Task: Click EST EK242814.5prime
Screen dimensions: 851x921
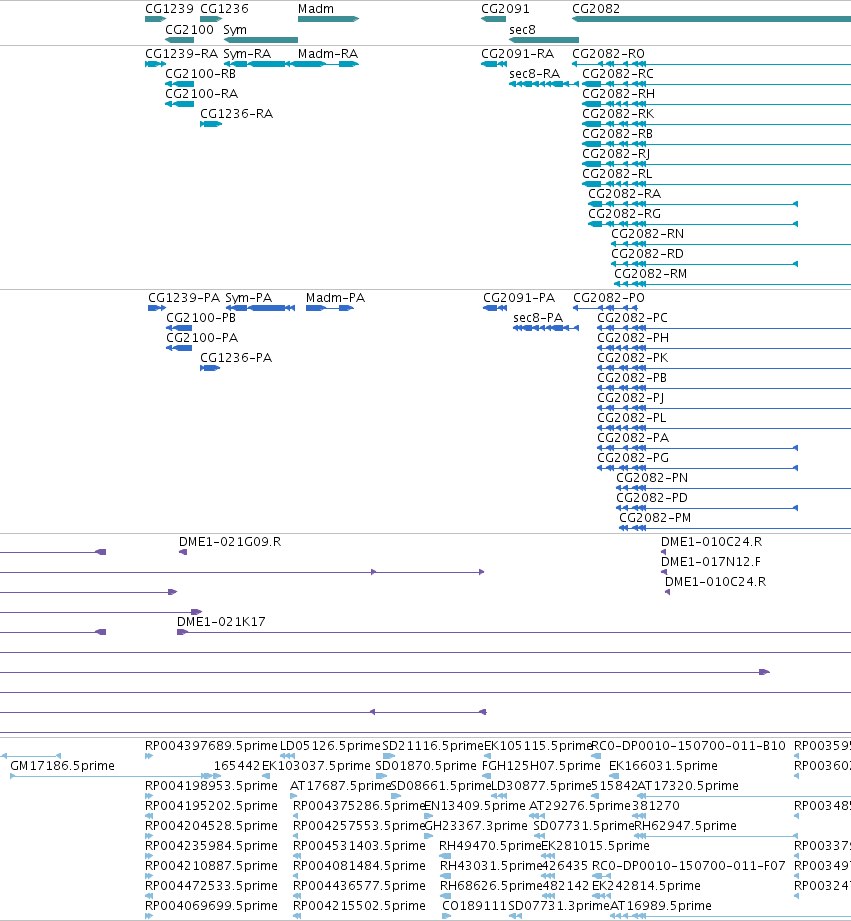Action: (x=646, y=886)
